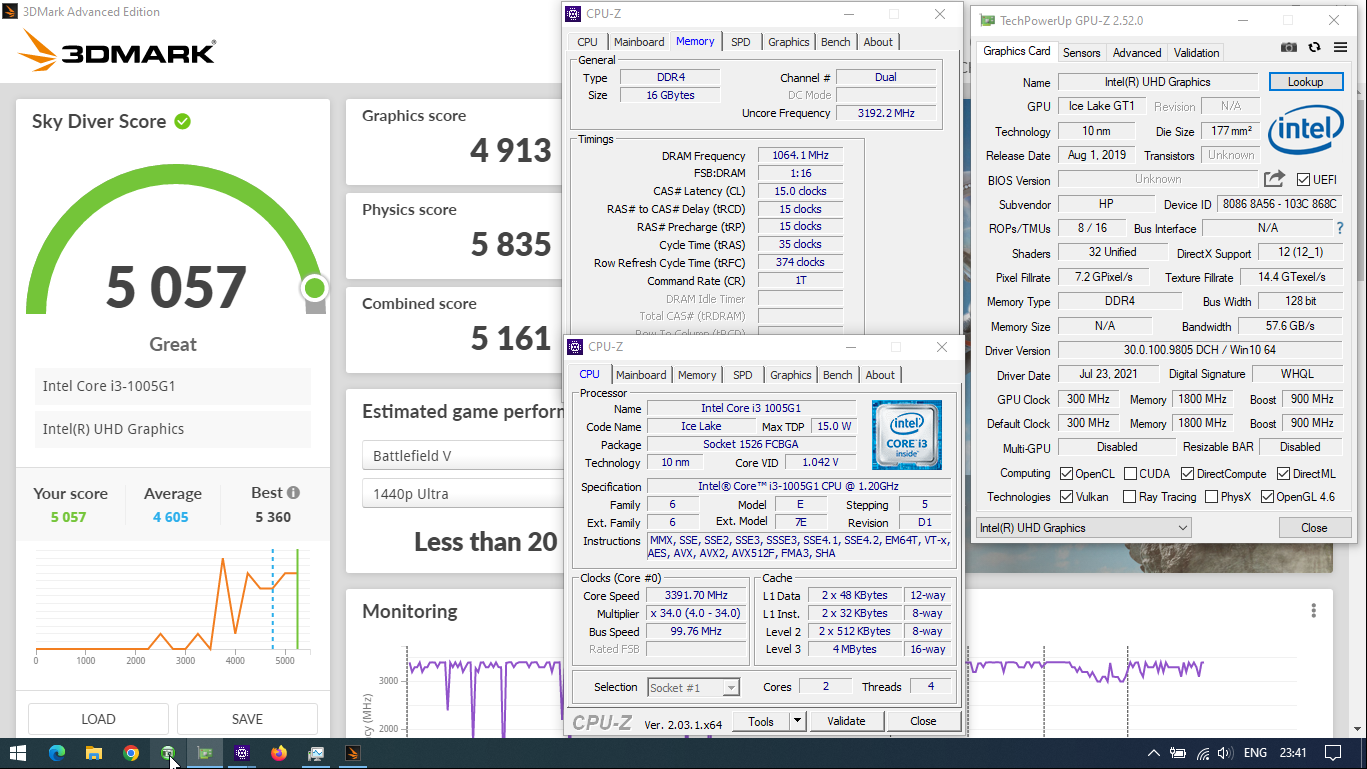Open the Battlefield V game dropdown

tap(462, 456)
